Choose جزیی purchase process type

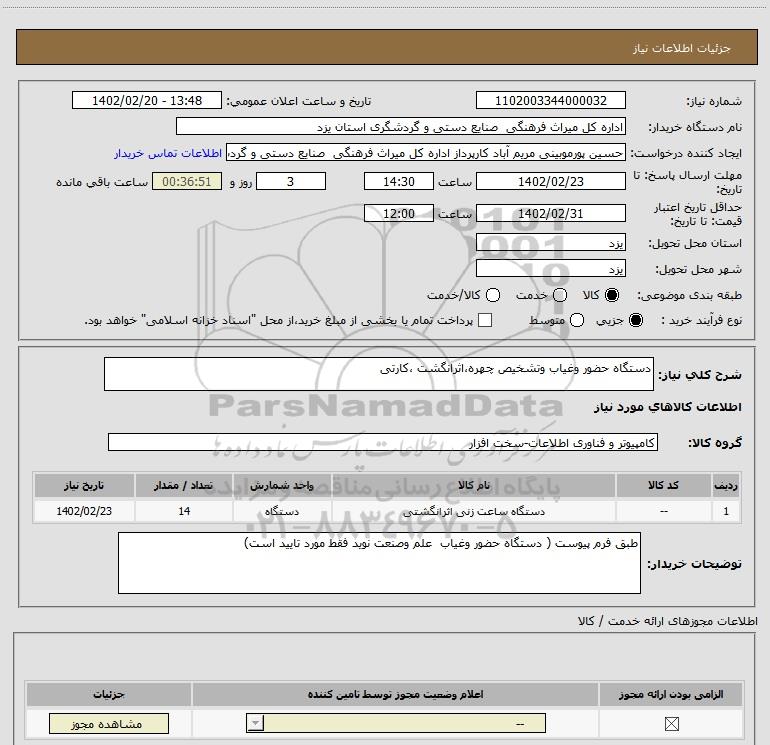pos(636,320)
